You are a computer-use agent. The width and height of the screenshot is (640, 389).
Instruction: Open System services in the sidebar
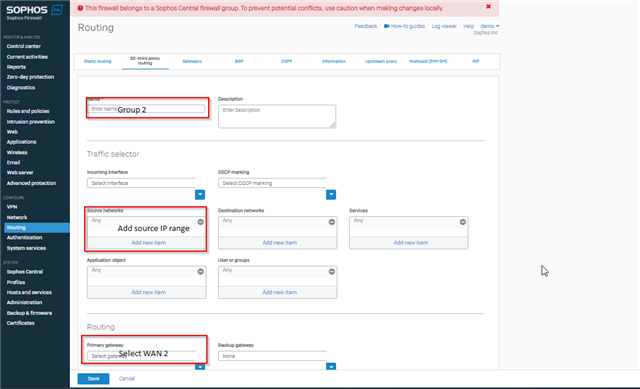tap(26, 248)
